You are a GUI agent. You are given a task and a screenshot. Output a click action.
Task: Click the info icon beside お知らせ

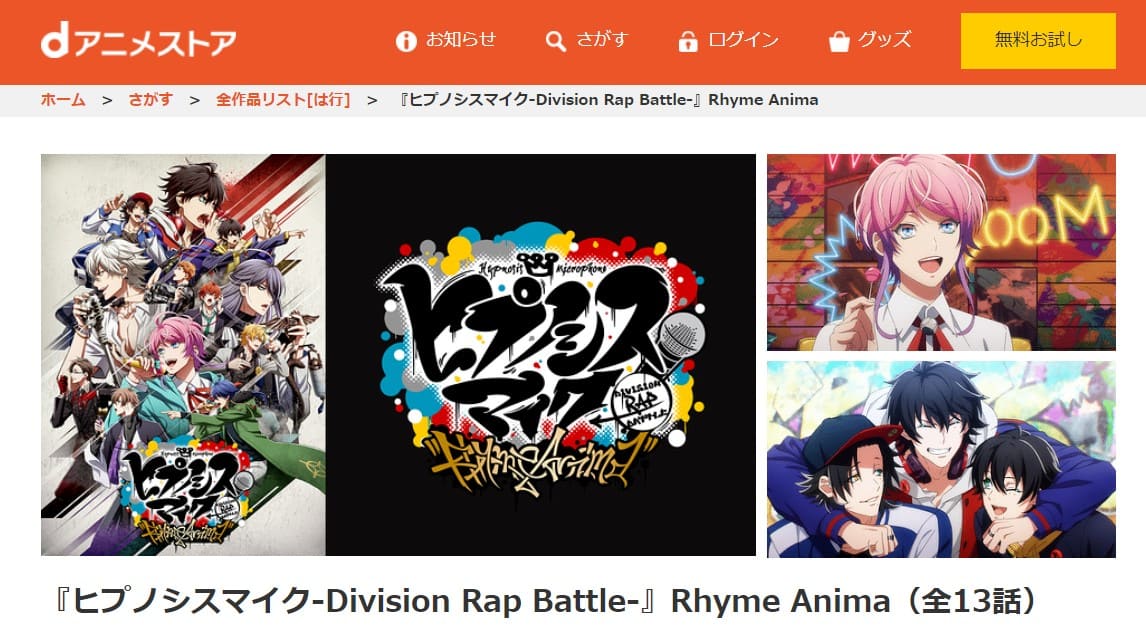tap(406, 41)
